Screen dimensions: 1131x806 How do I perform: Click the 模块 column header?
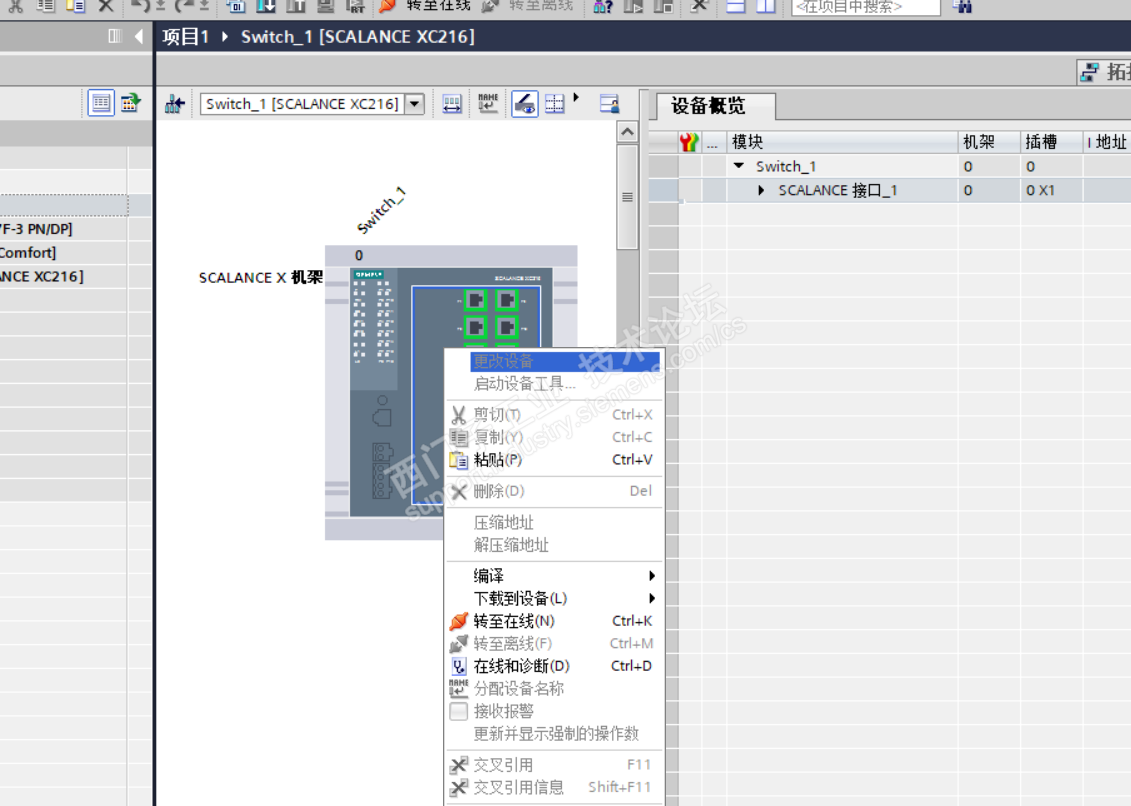[842, 142]
